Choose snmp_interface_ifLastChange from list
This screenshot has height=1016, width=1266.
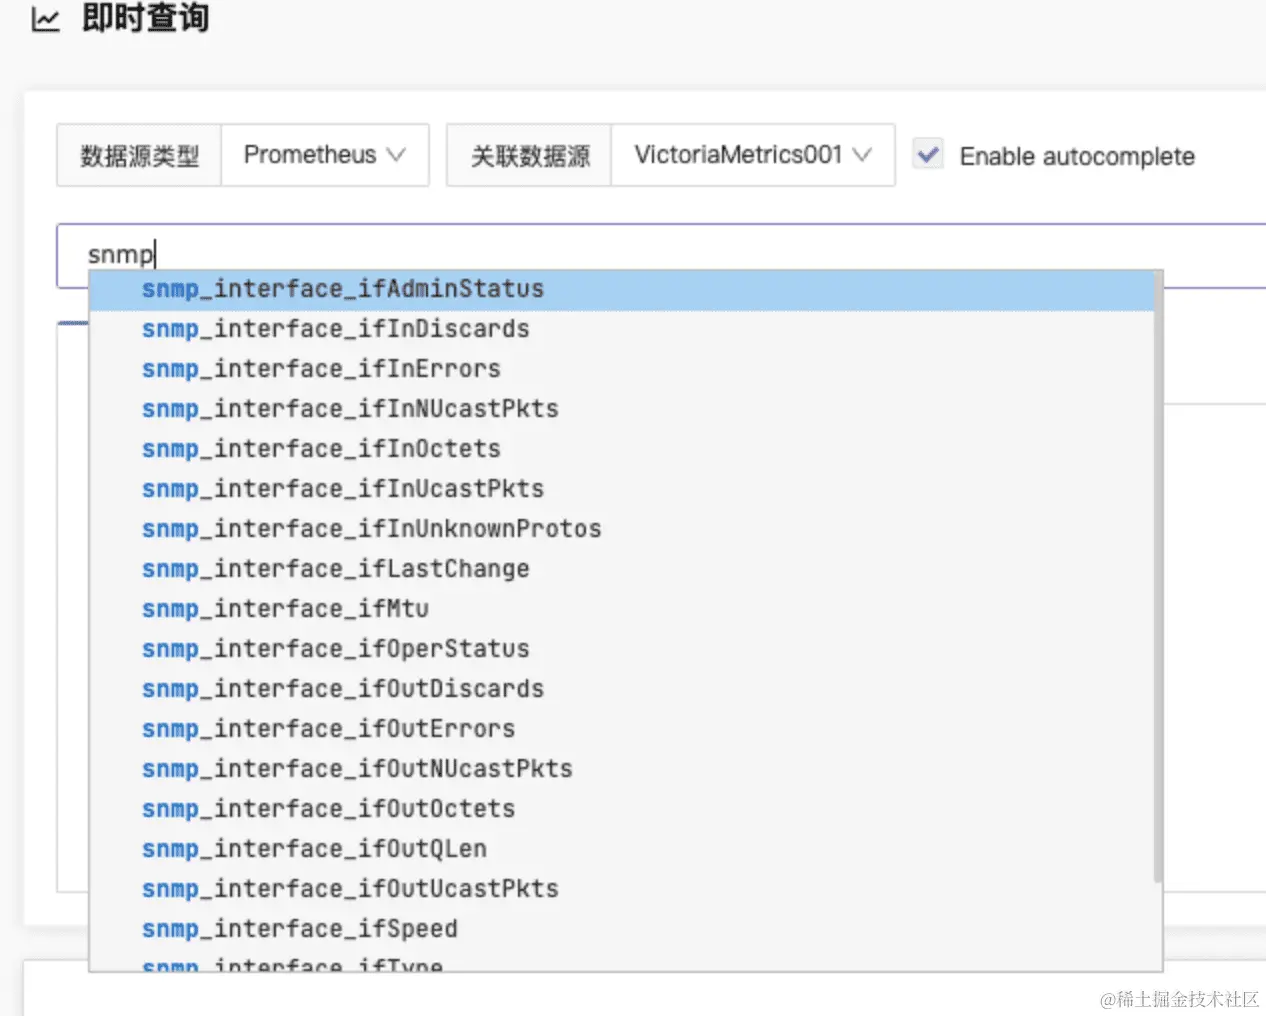pos(621,569)
